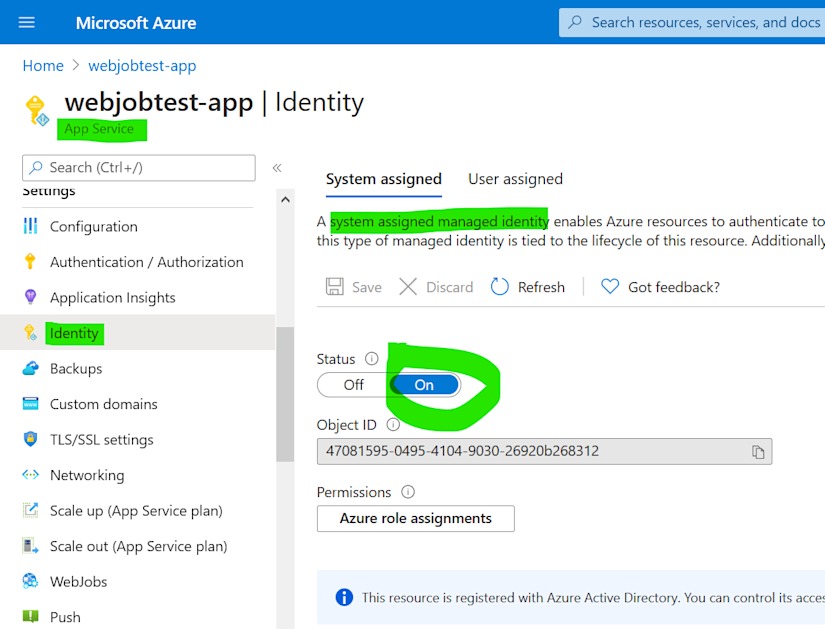Click Refresh button text
The width and height of the screenshot is (825, 629).
541,287
